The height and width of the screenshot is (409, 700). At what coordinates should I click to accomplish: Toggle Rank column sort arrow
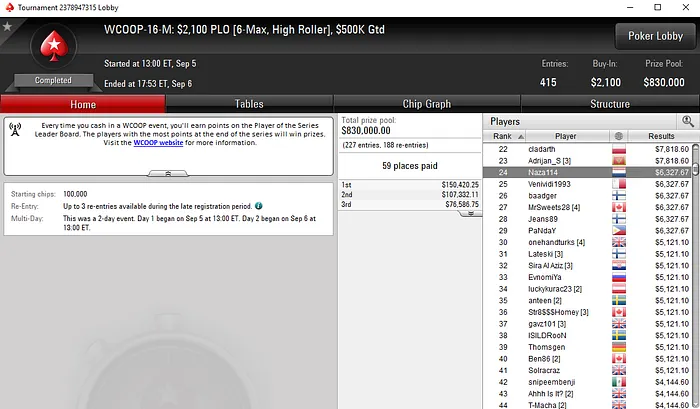521,137
